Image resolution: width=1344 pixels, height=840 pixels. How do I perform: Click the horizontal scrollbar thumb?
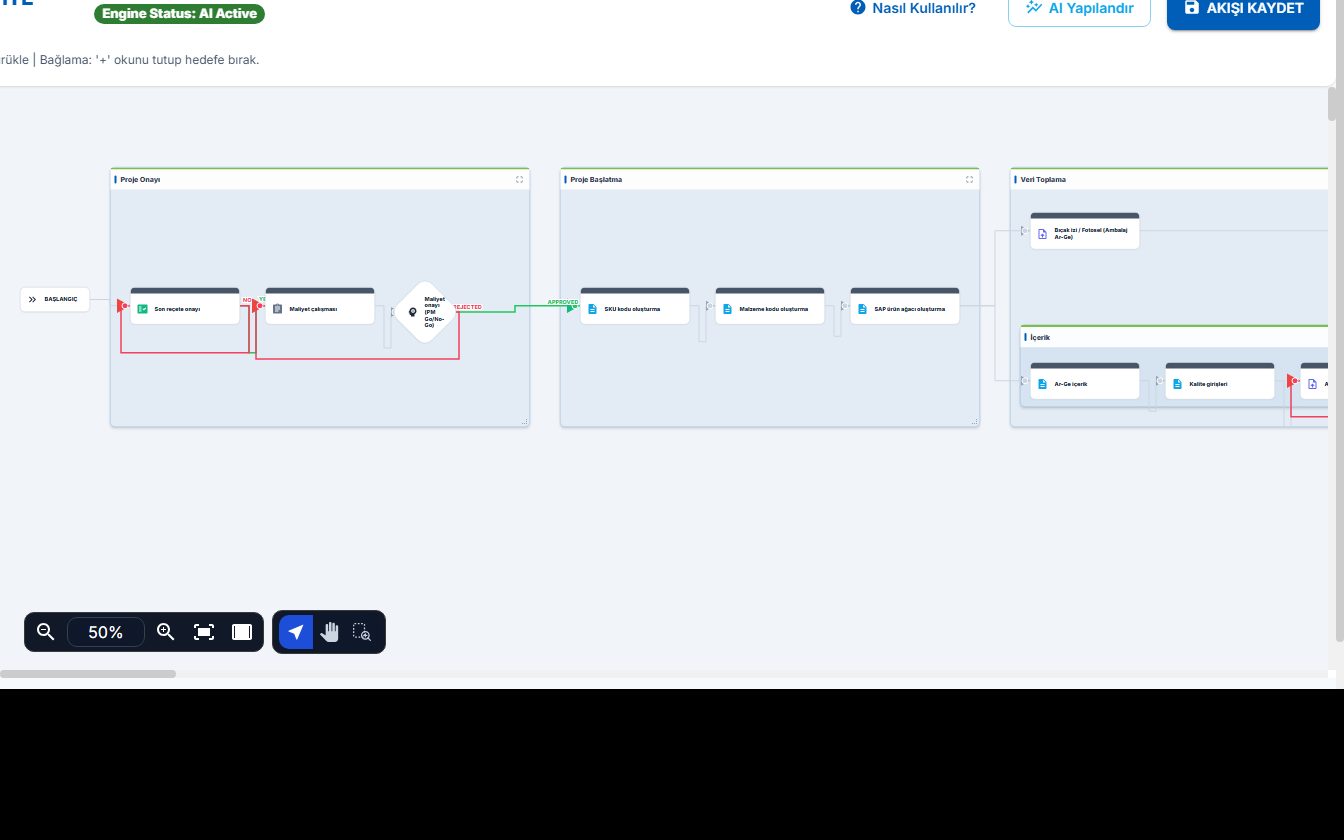[88, 674]
